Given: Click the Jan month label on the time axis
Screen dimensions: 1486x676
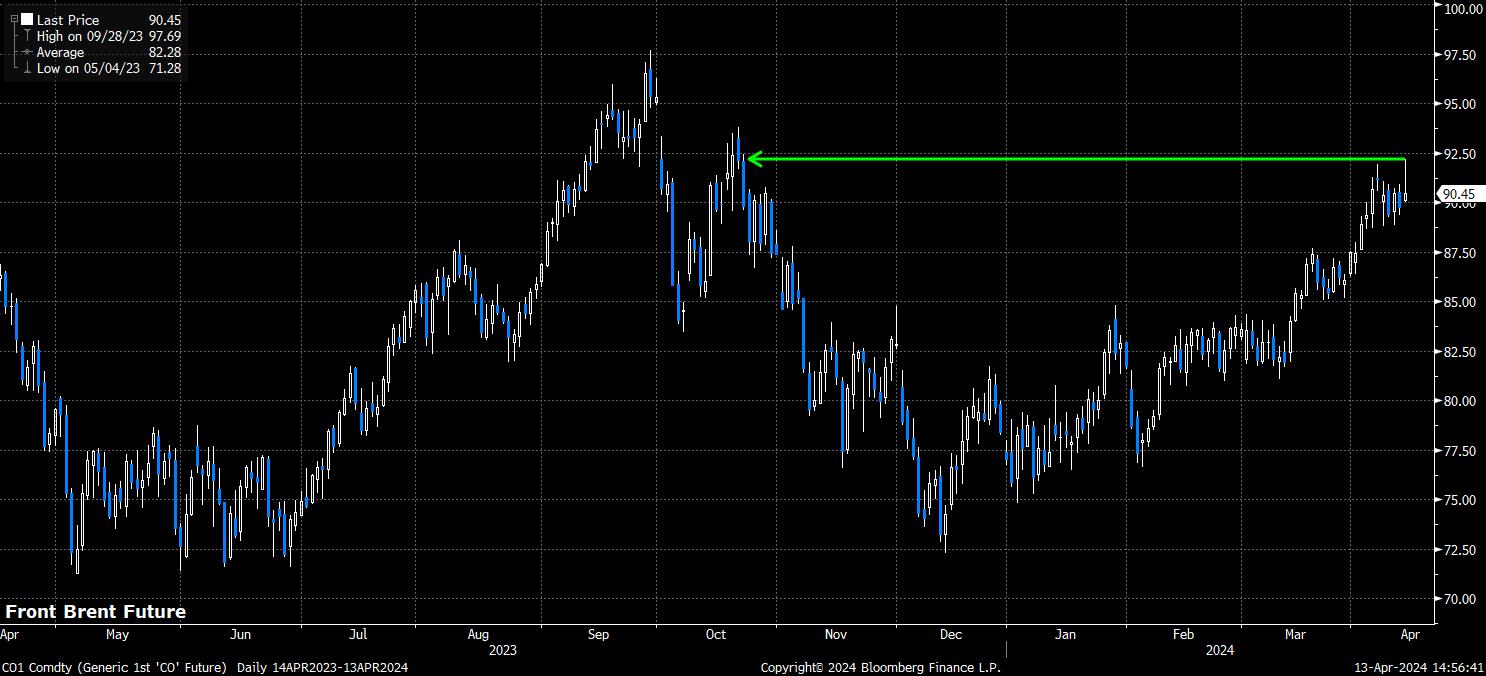Looking at the screenshot, I should [x=1066, y=634].
